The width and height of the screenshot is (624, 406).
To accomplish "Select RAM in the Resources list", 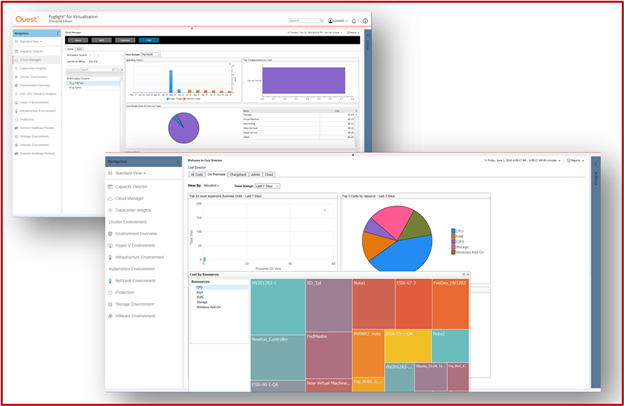I will tap(200, 292).
